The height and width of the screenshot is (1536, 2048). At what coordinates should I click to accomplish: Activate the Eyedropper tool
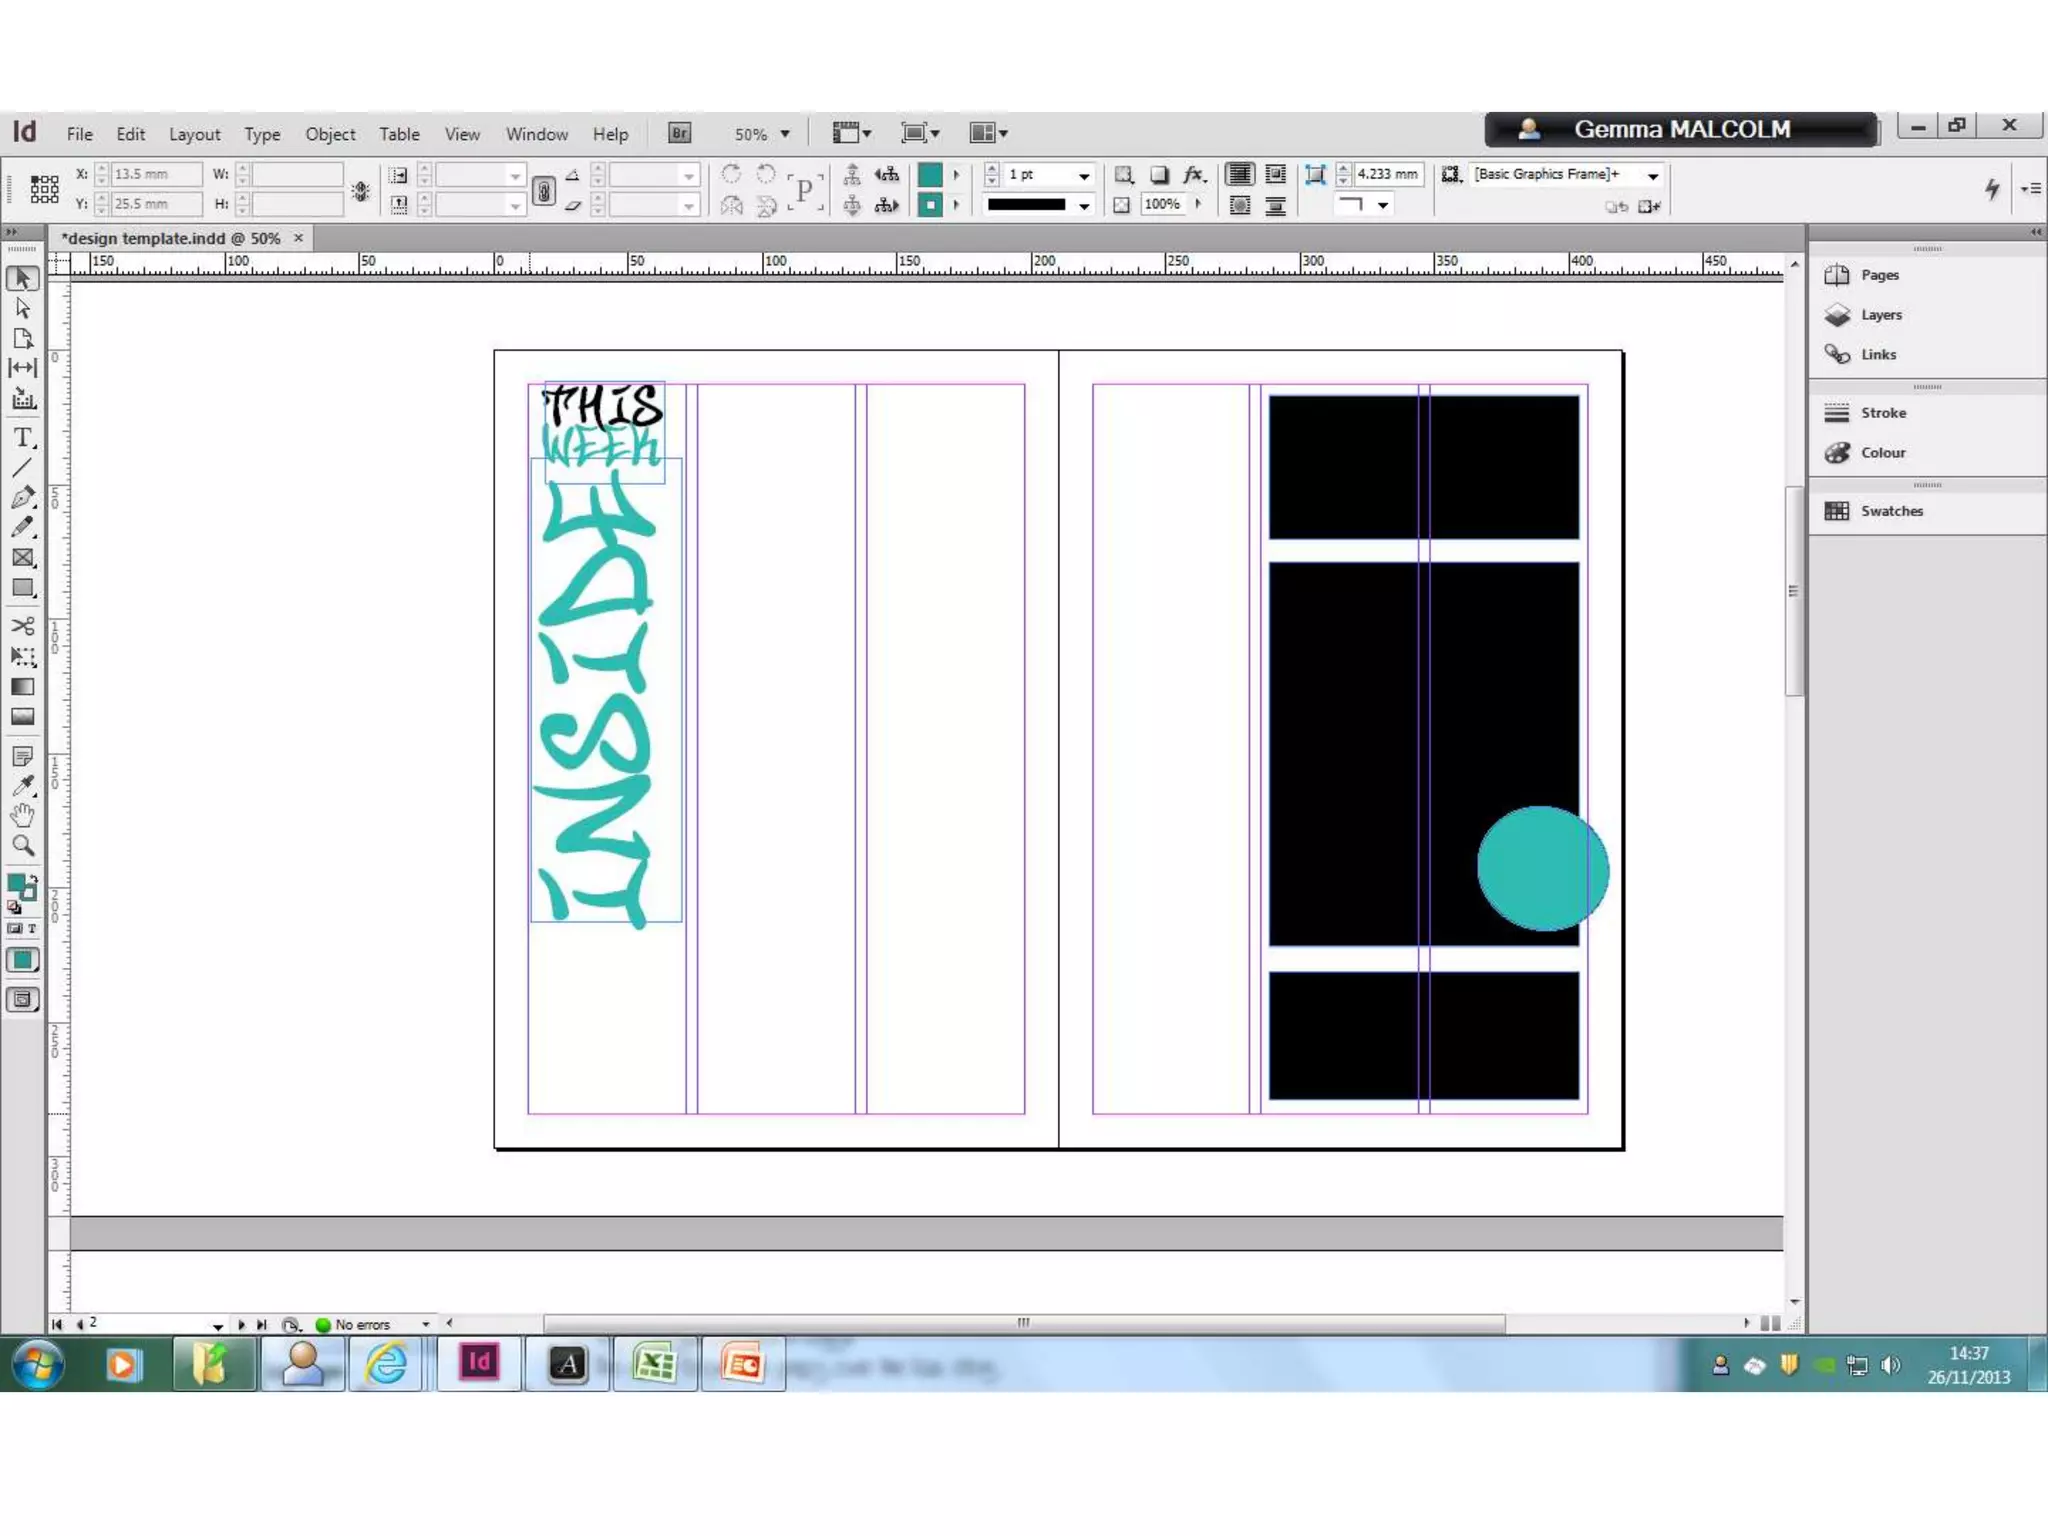(x=23, y=786)
